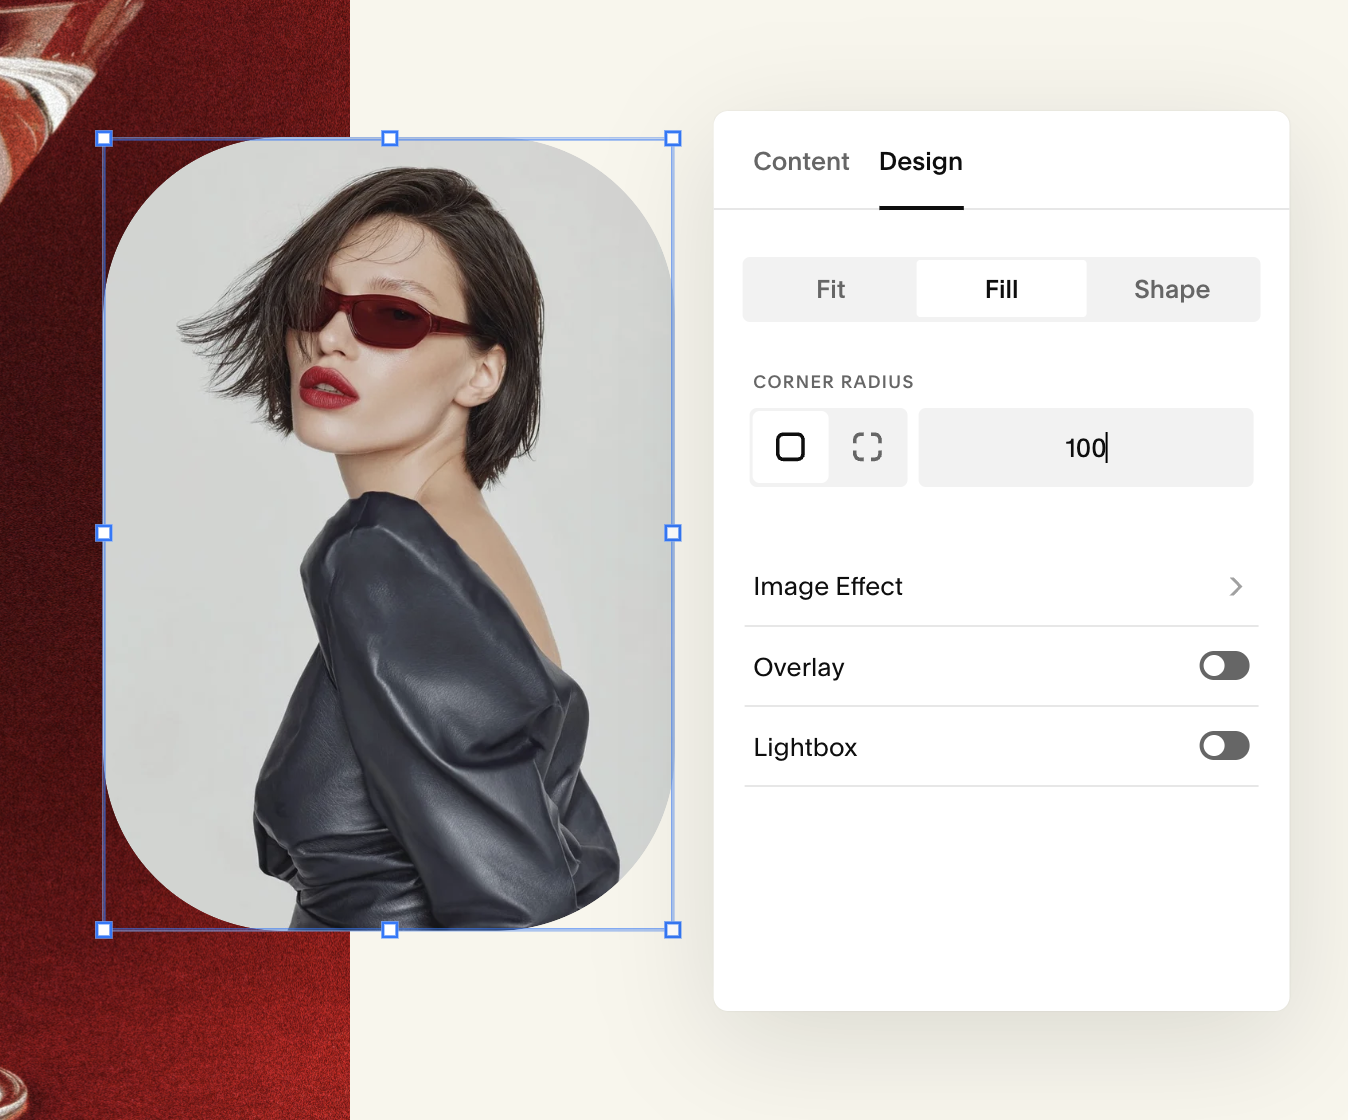1348x1120 pixels.
Task: Click the top-left selection handle of image
Action: [x=104, y=138]
